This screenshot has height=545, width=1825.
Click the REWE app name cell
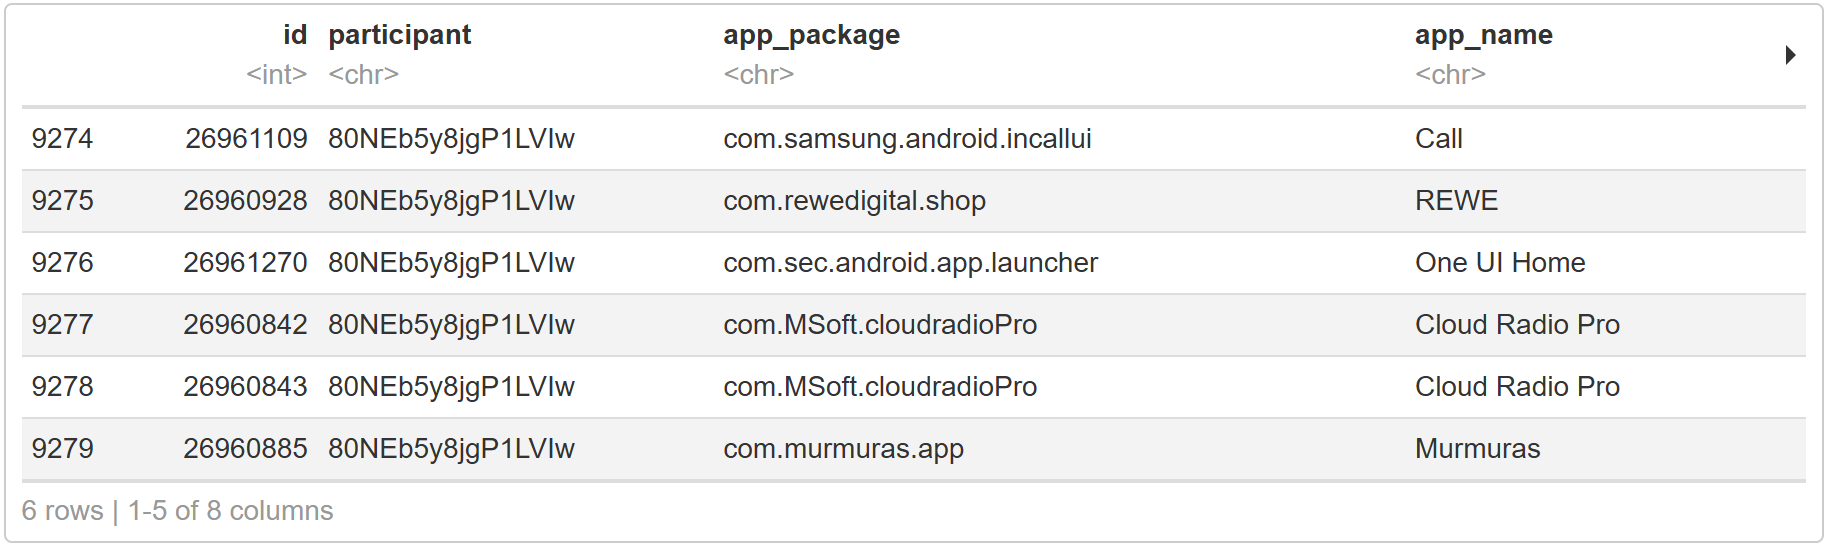(1456, 201)
